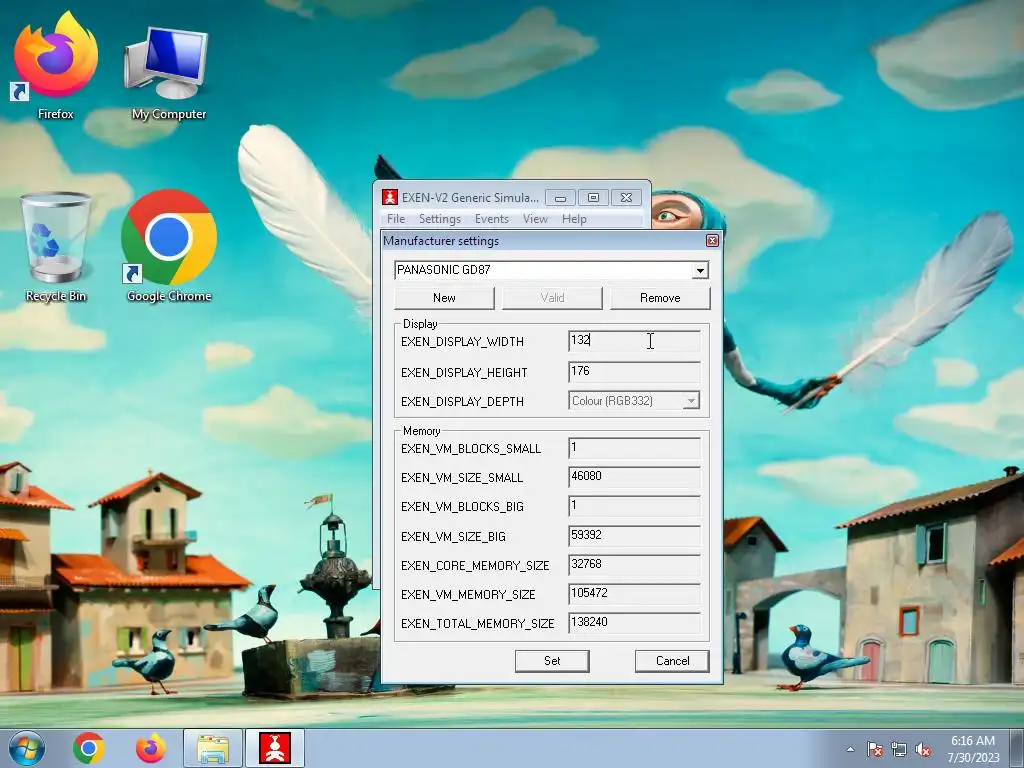Focus the EXEN_VM_BLOCKS_BIG field
1024x768 pixels.
pyautogui.click(x=634, y=506)
